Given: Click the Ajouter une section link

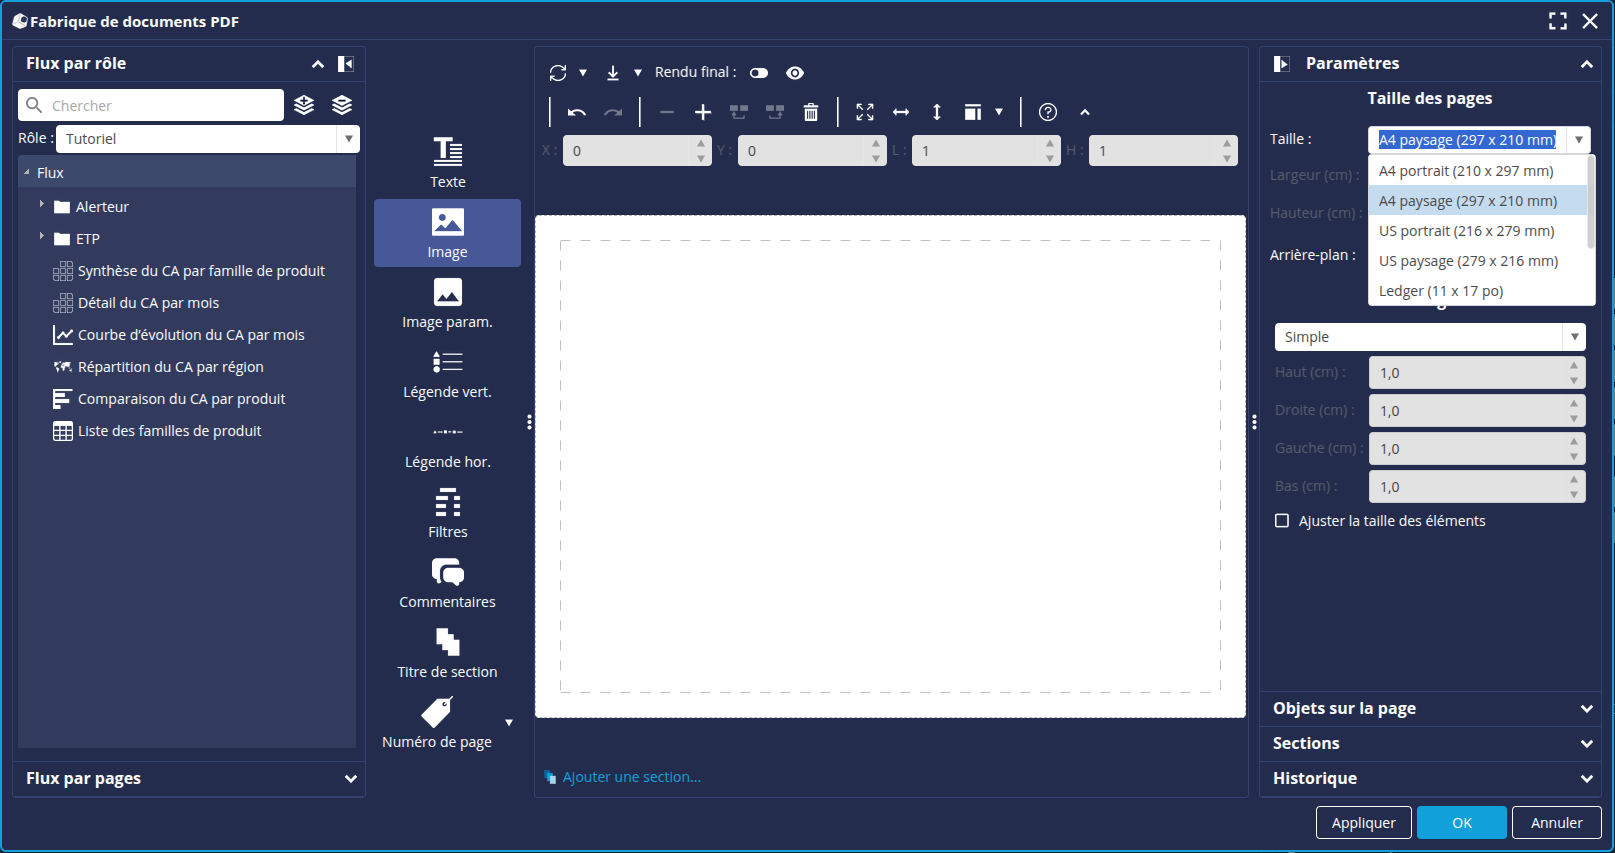Looking at the screenshot, I should click(631, 777).
